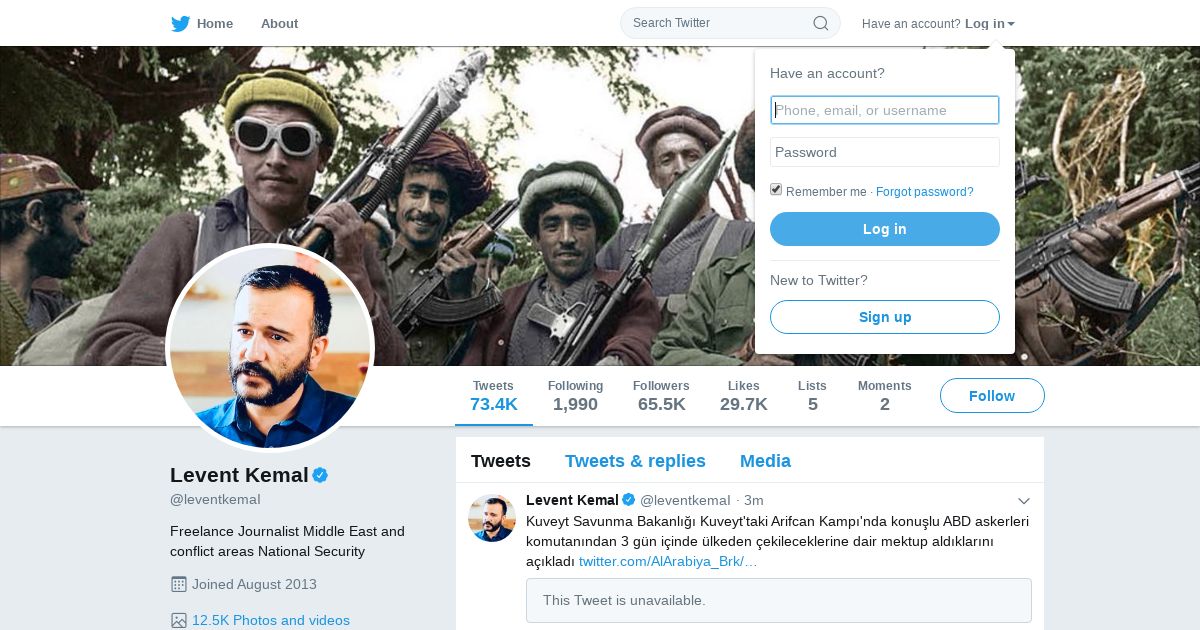Click the small avatar in the tweet

492,518
